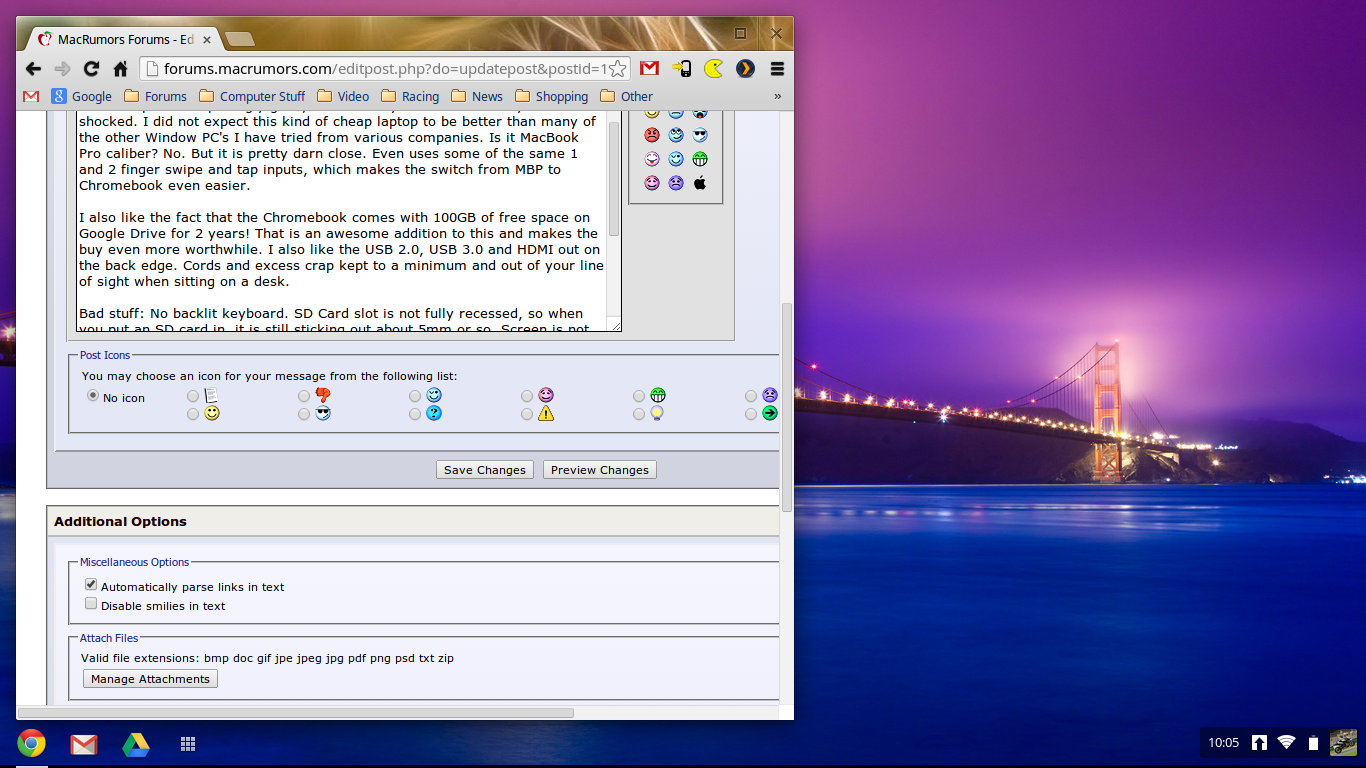Open the Google bookmark
Image resolution: width=1366 pixels, height=768 pixels.
[82, 96]
